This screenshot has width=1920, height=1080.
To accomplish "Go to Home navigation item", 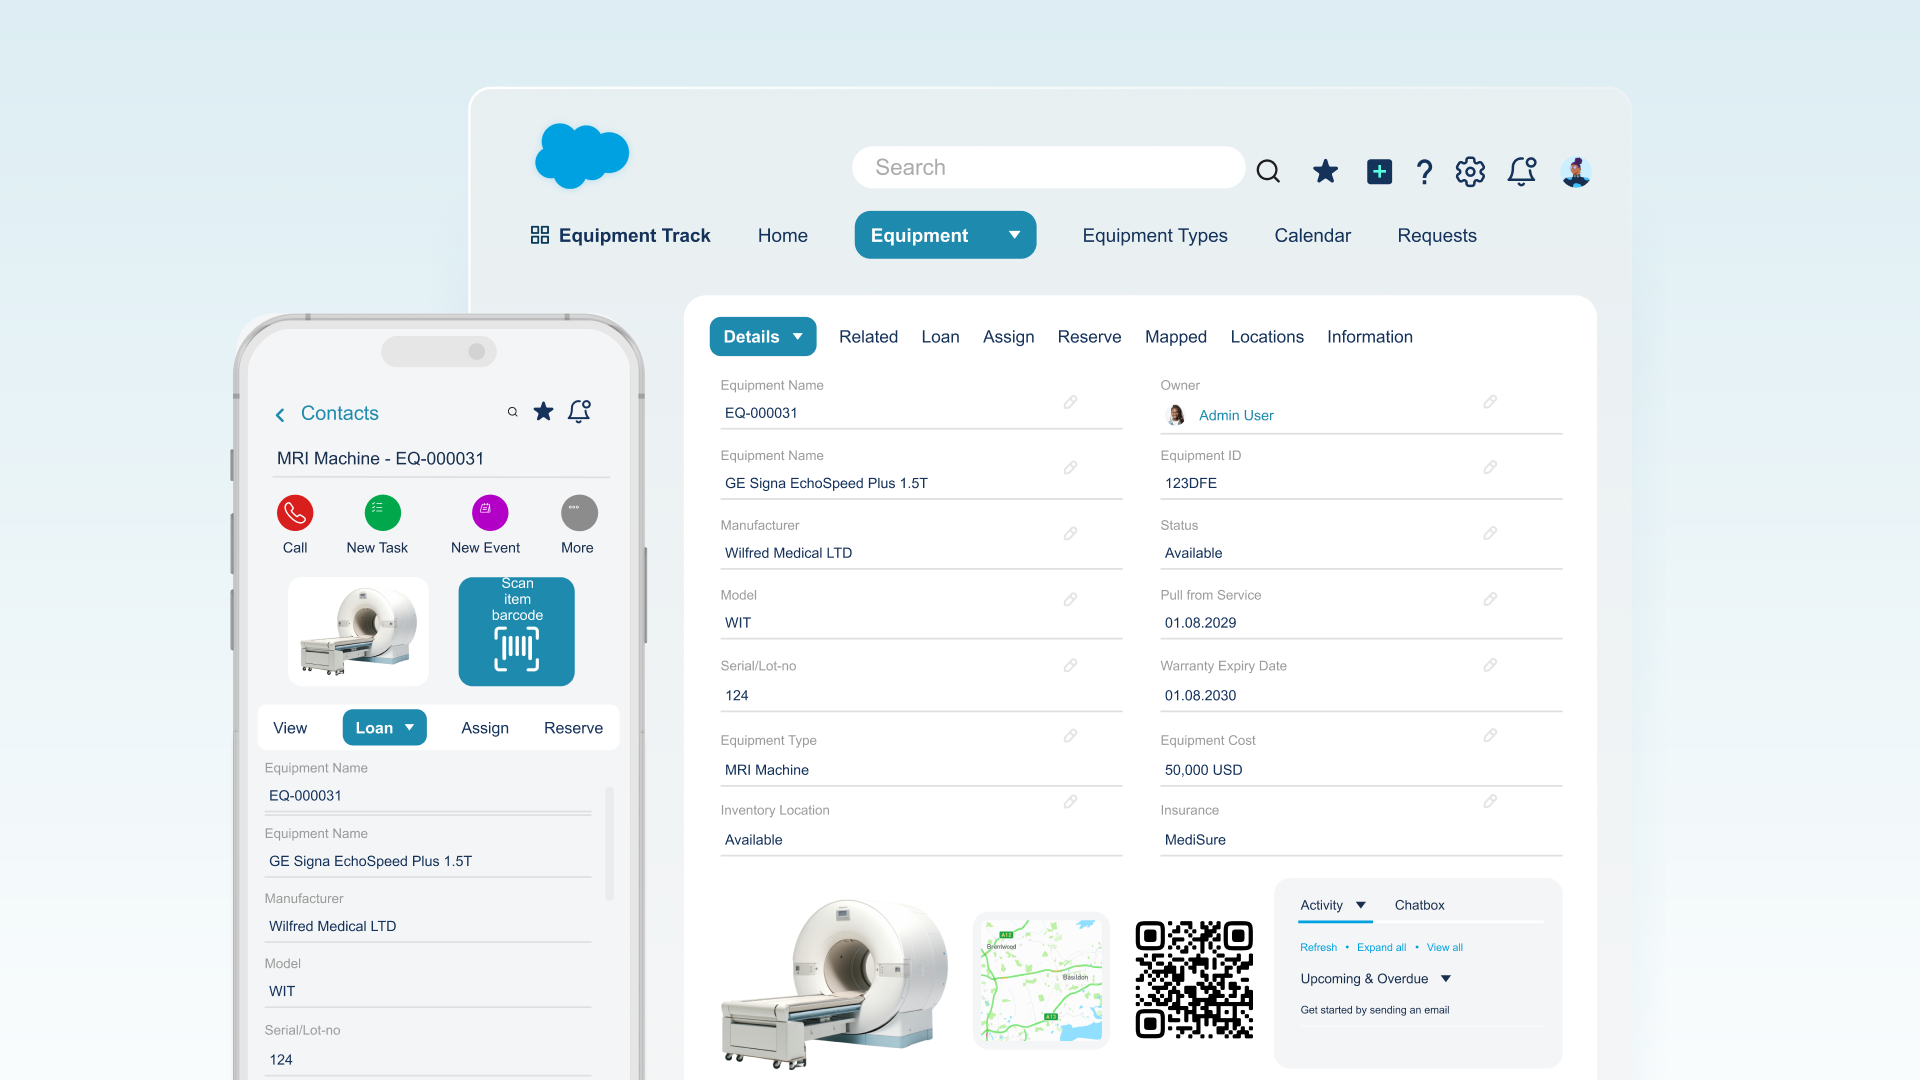I will [783, 235].
